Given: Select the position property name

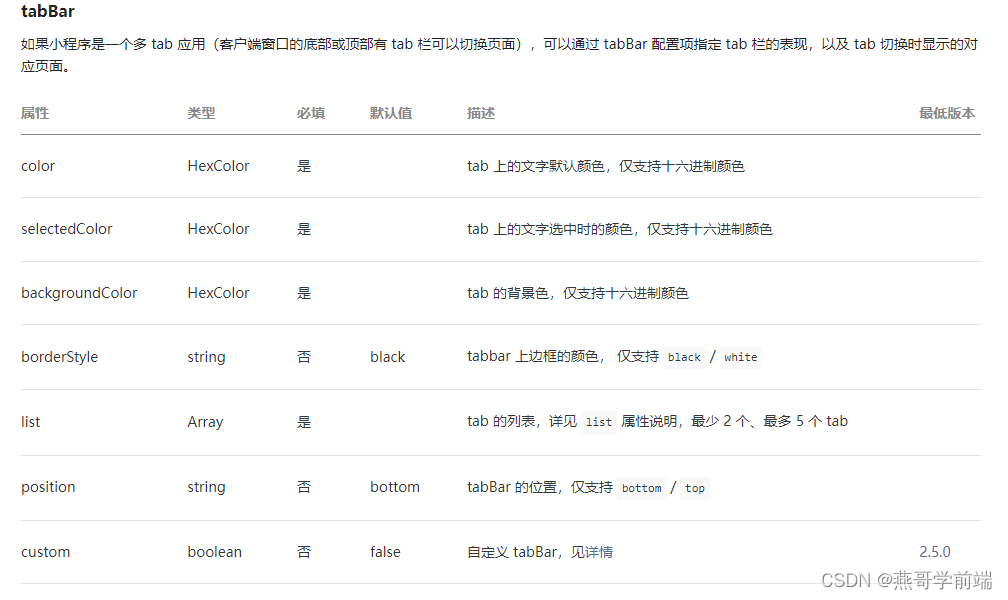Looking at the screenshot, I should 48,487.
